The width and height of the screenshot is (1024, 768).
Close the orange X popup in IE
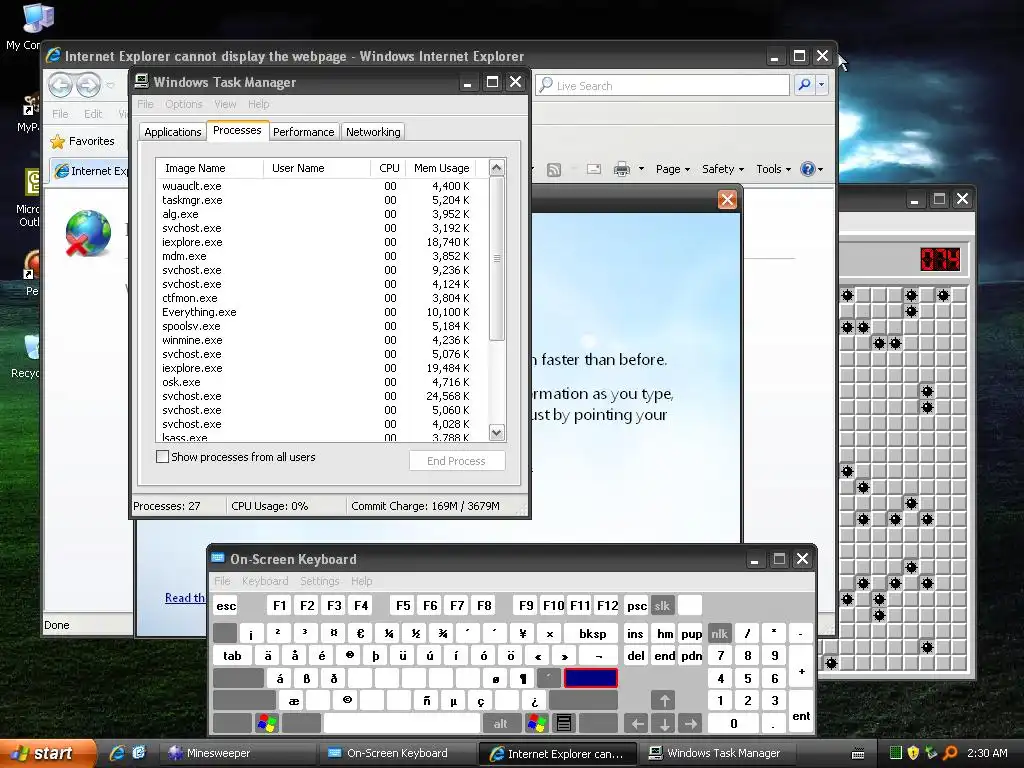tap(727, 200)
